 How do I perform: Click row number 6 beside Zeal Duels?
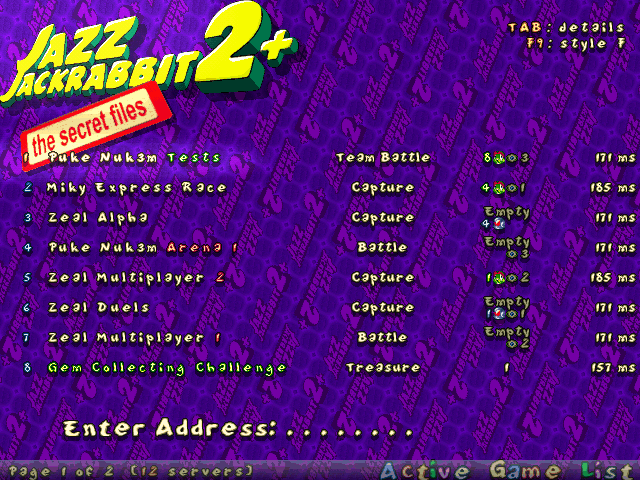pos(28,308)
